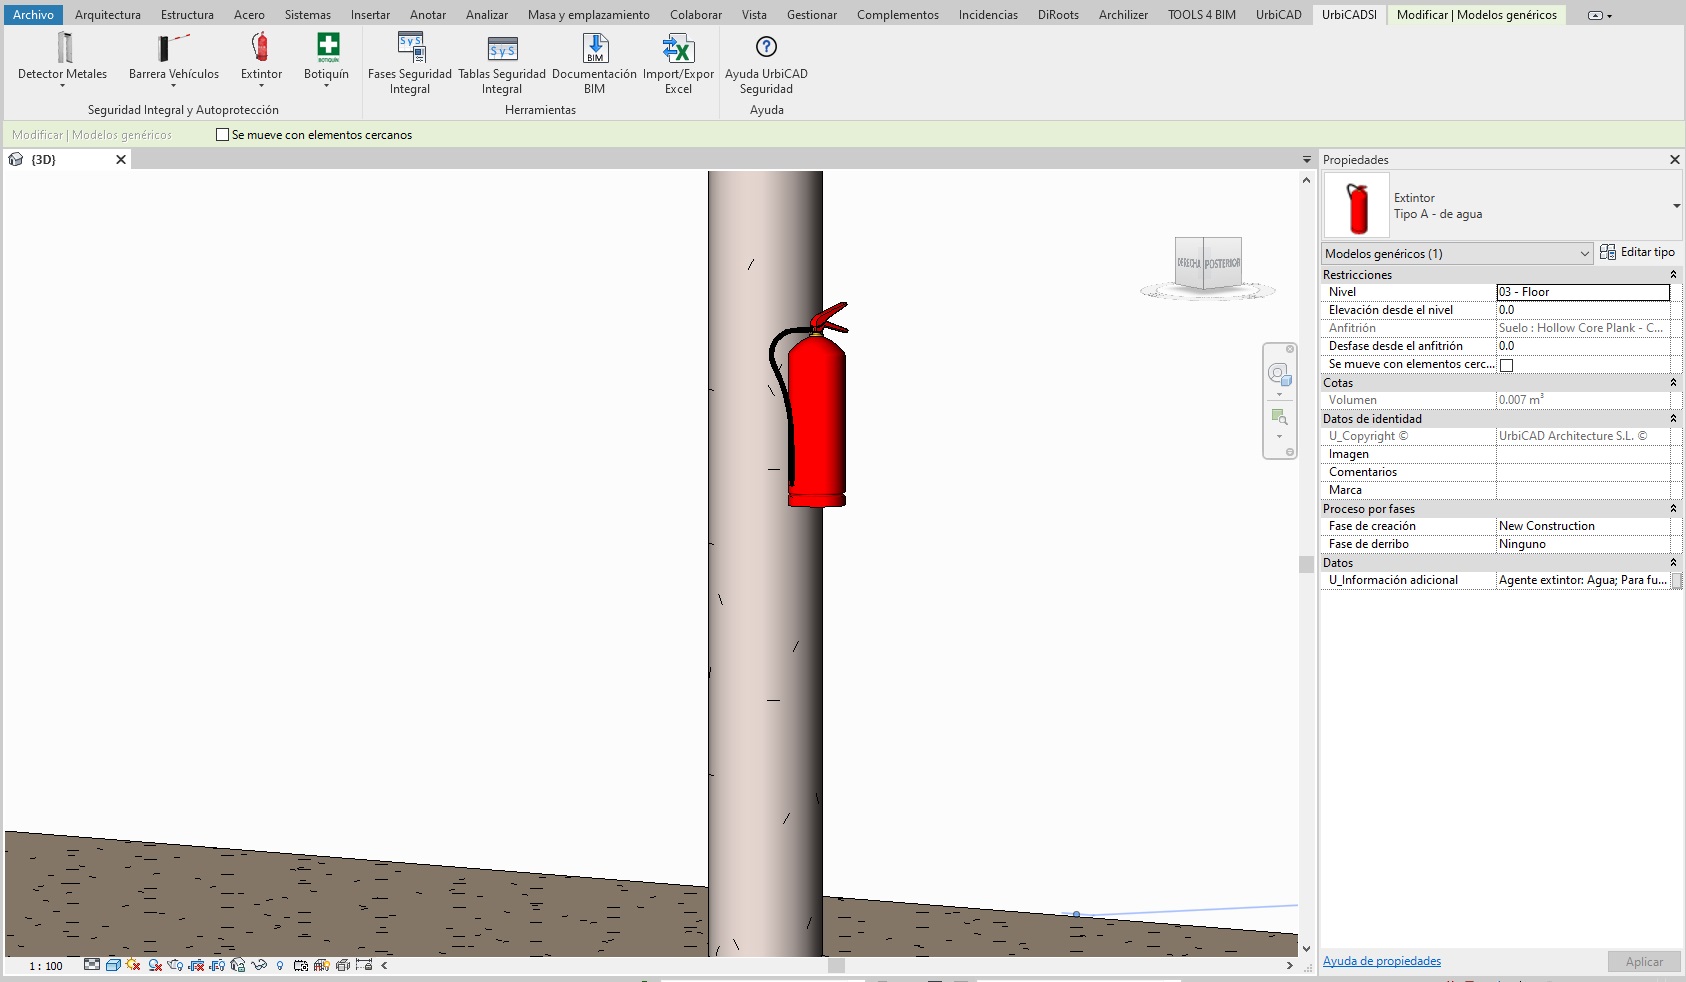Open Documentación BIM tool
Screen dimensions: 1686x982
pos(594,48)
